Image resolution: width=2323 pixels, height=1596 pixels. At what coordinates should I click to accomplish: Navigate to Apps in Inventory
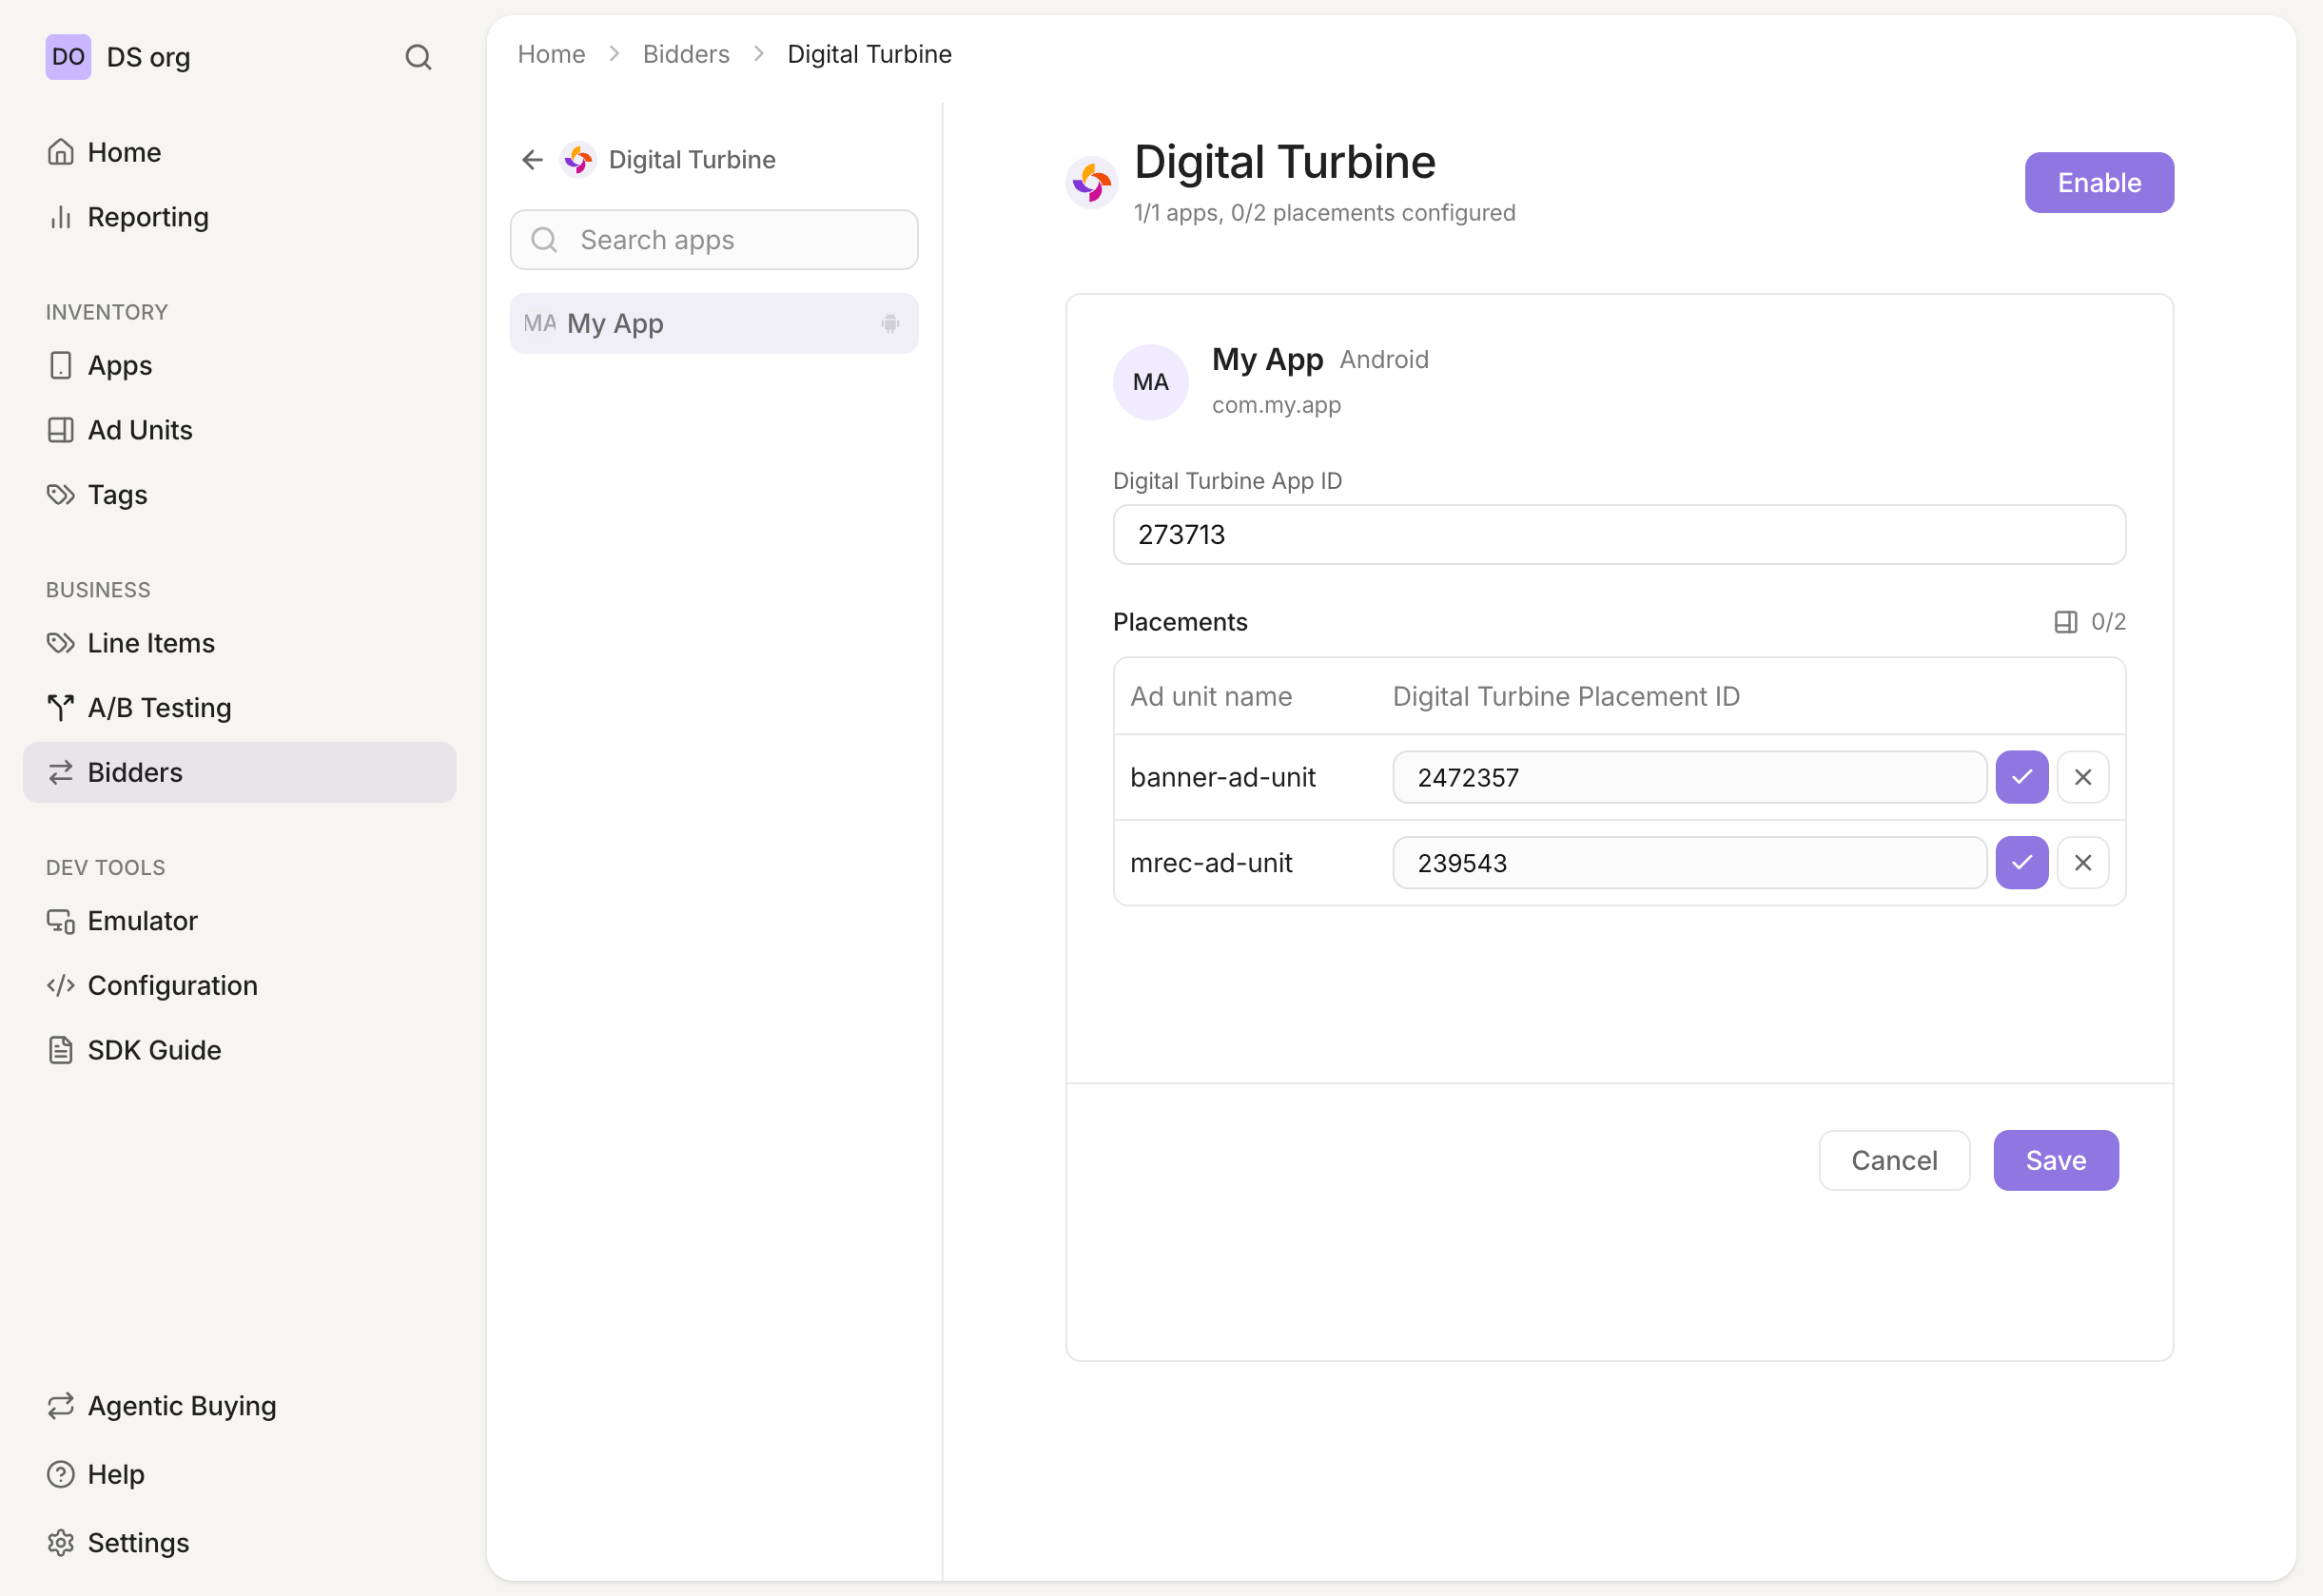tap(239, 365)
